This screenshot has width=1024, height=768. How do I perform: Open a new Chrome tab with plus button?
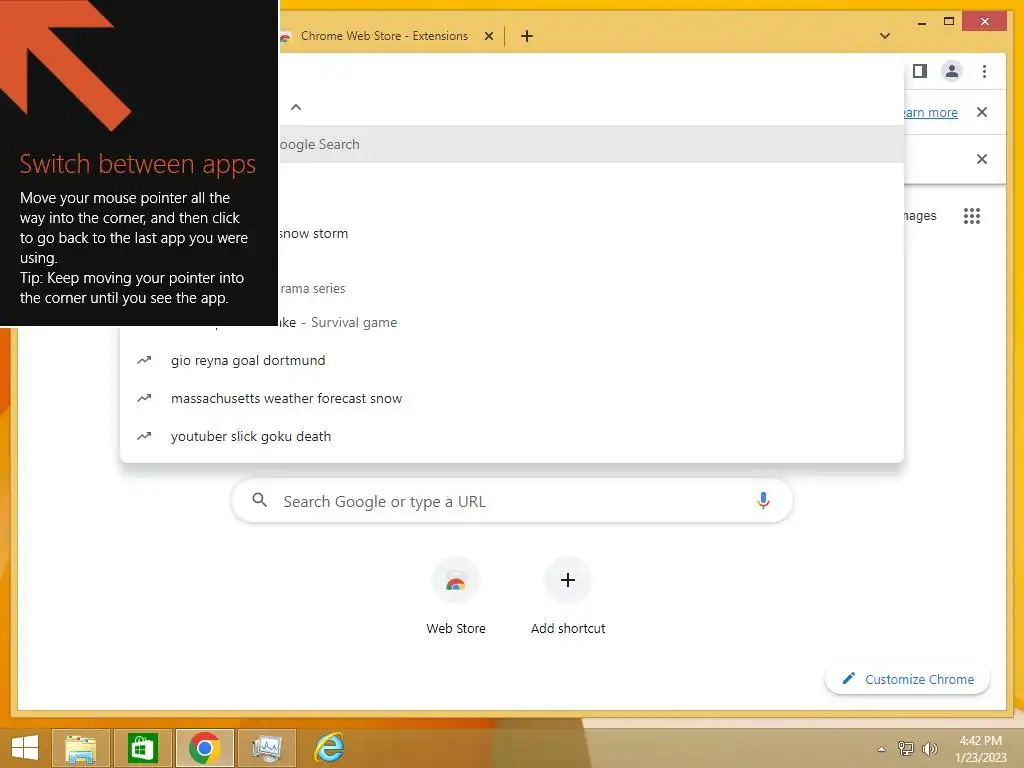click(526, 36)
